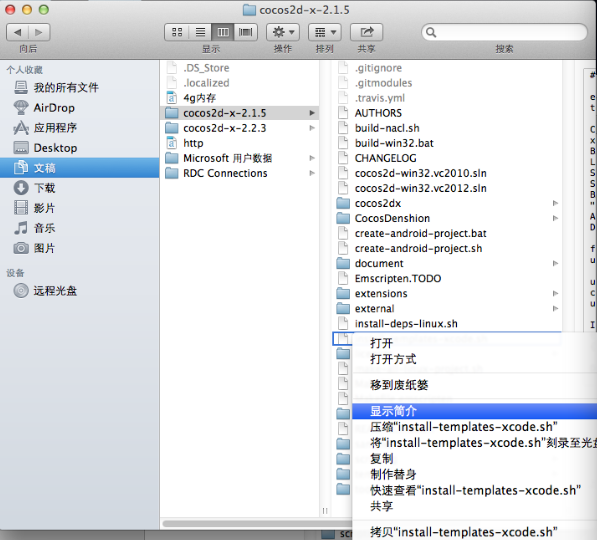Choose 共享 from the context menu
The width and height of the screenshot is (597, 540).
(x=474, y=506)
